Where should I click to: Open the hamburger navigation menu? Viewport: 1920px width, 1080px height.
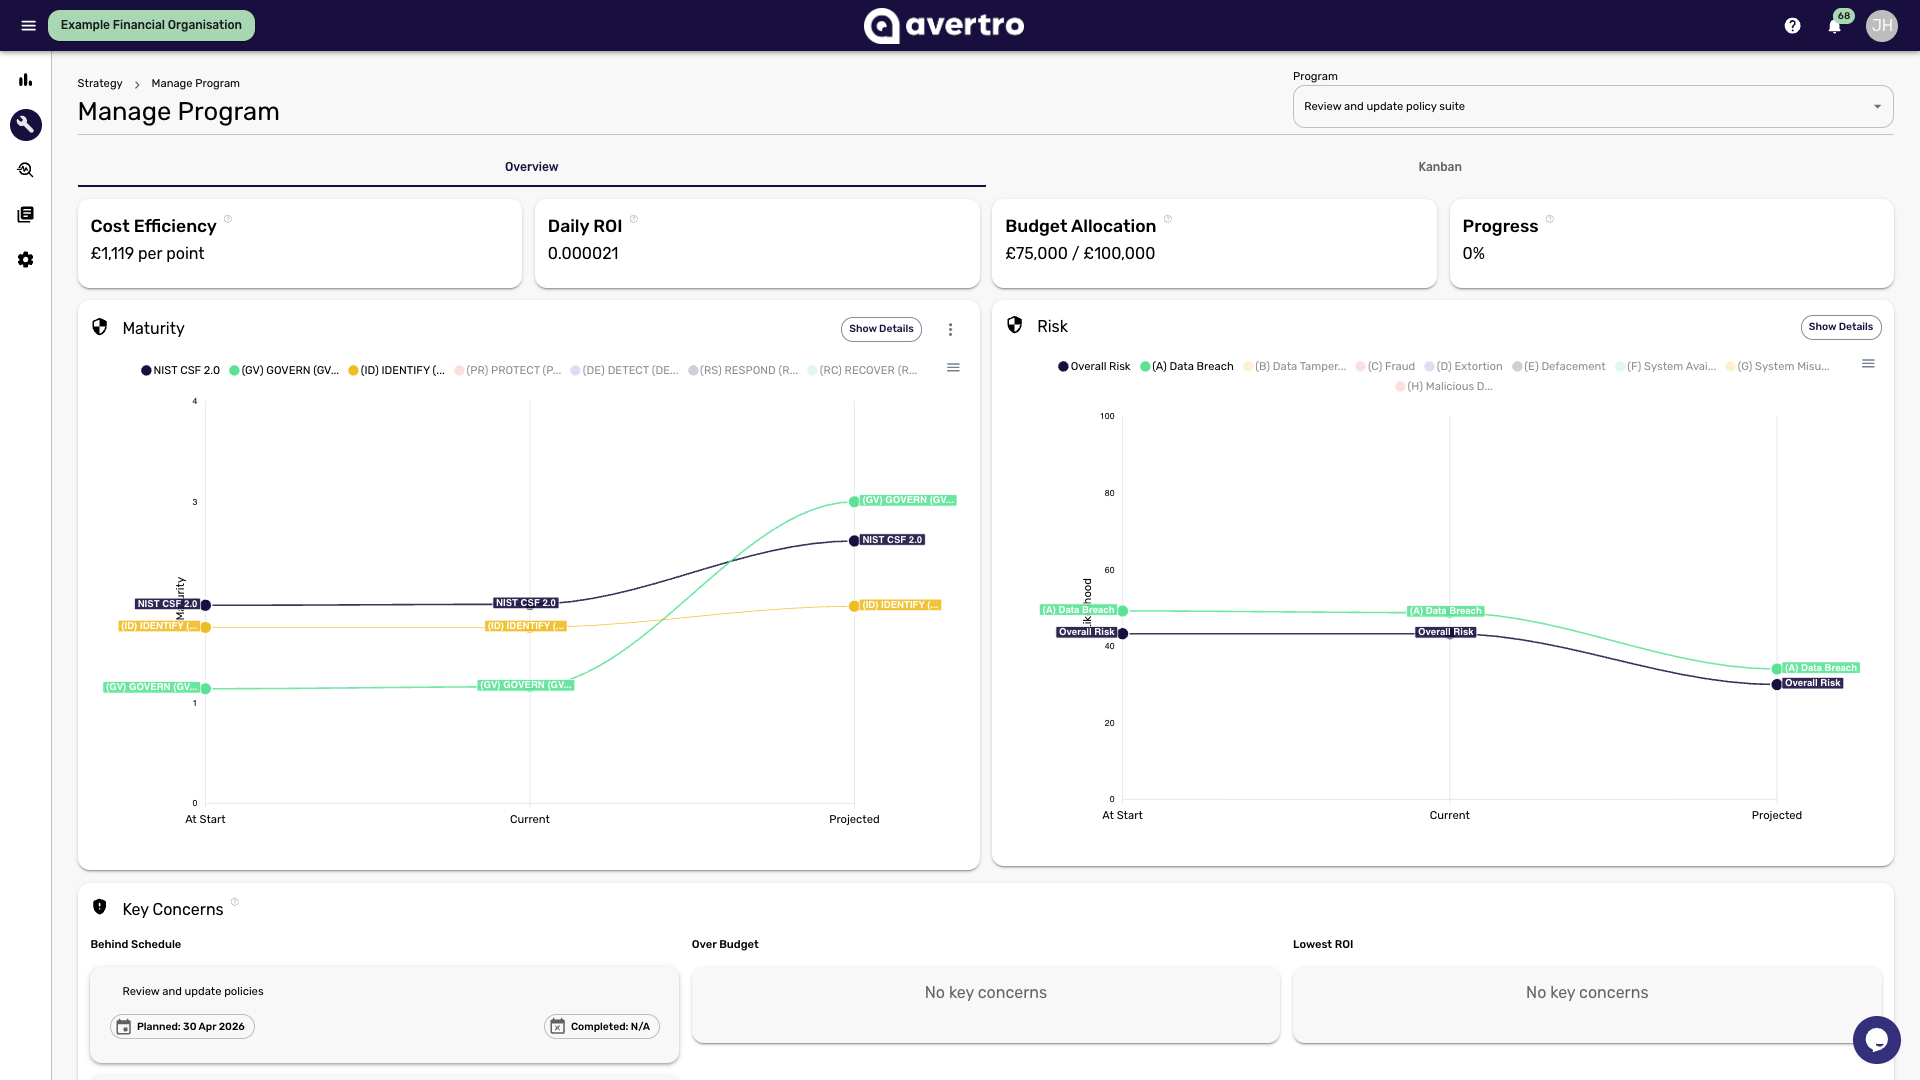click(28, 25)
